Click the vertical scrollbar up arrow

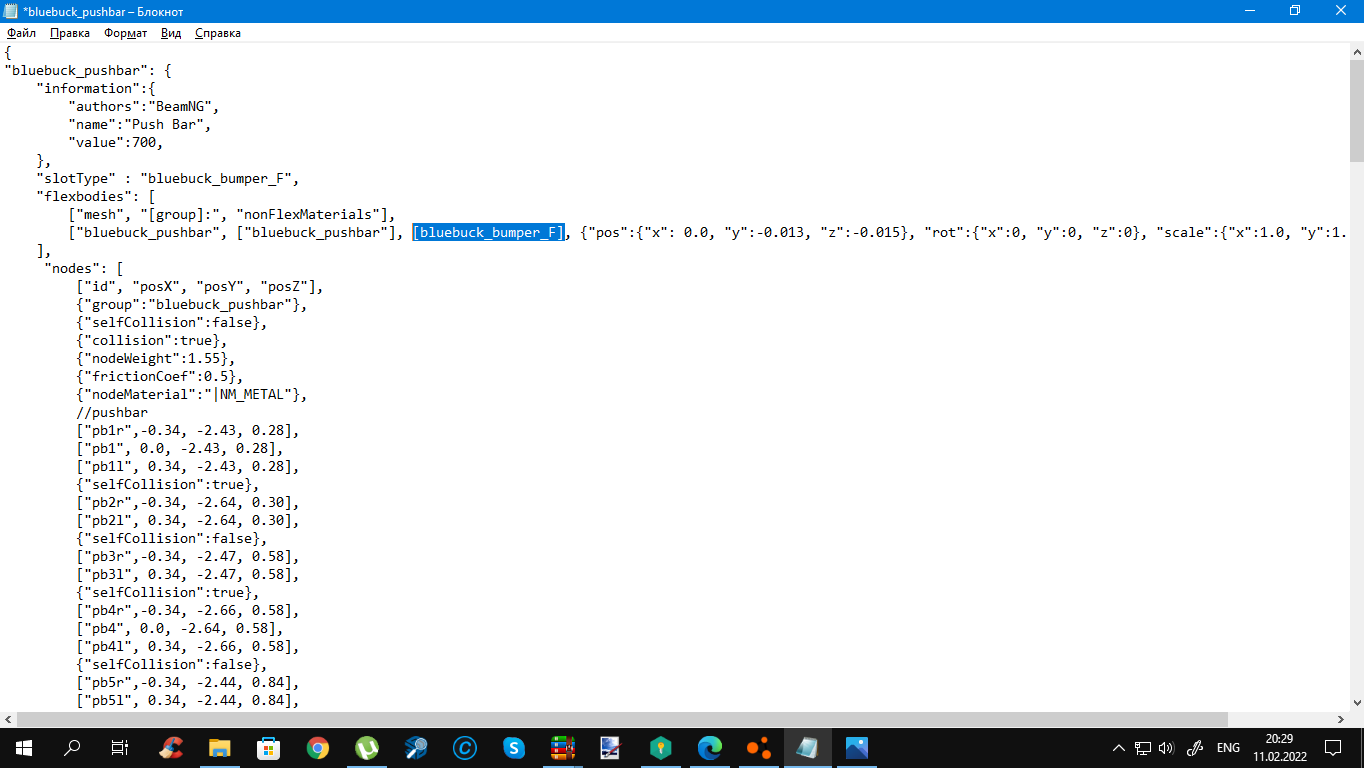click(x=1356, y=50)
